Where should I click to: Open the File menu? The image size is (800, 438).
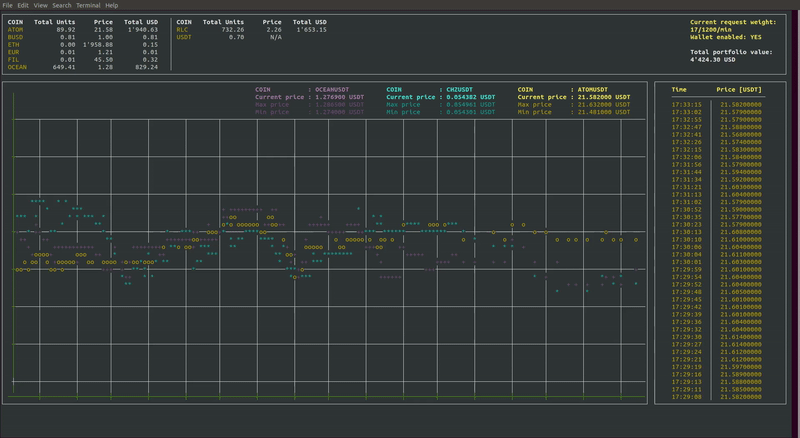(x=7, y=5)
